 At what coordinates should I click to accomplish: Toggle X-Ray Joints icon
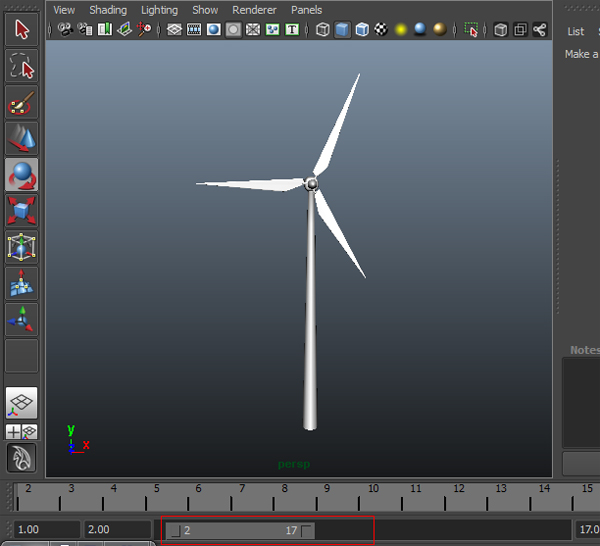pyautogui.click(x=540, y=29)
